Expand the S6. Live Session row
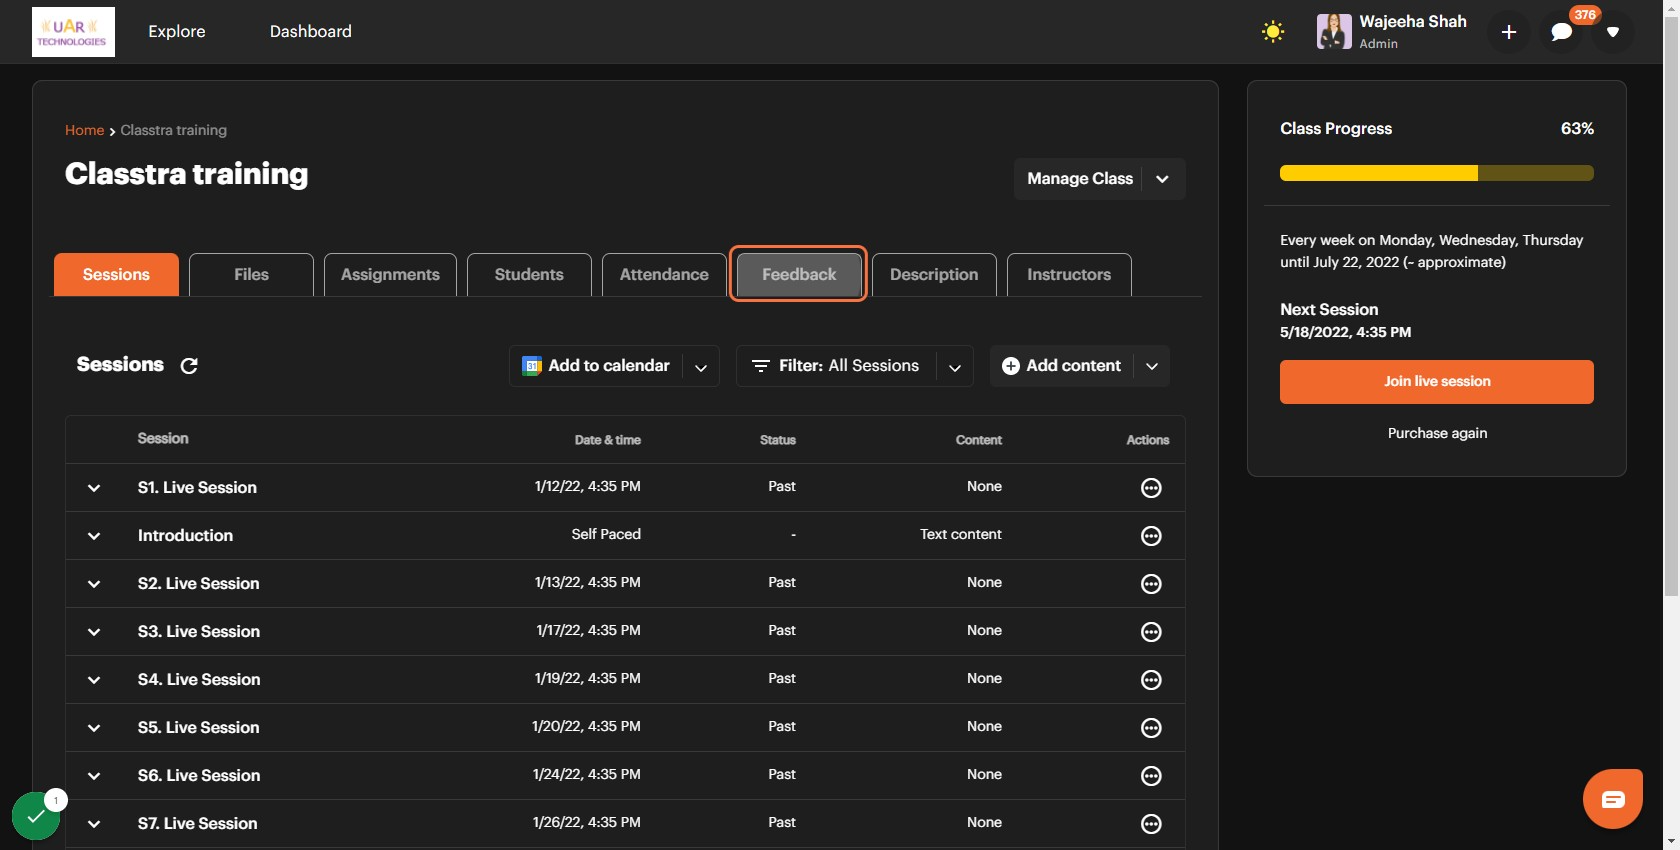This screenshot has height=850, width=1680. tap(94, 776)
